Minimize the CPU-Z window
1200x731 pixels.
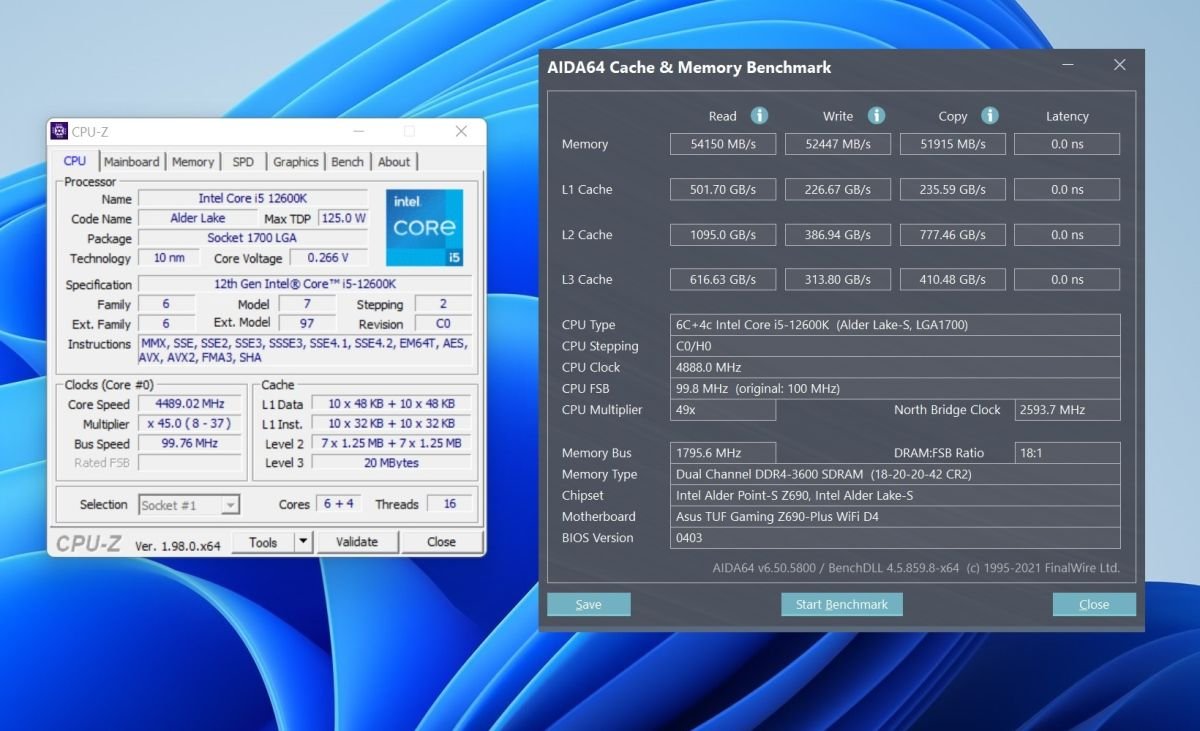click(x=357, y=131)
